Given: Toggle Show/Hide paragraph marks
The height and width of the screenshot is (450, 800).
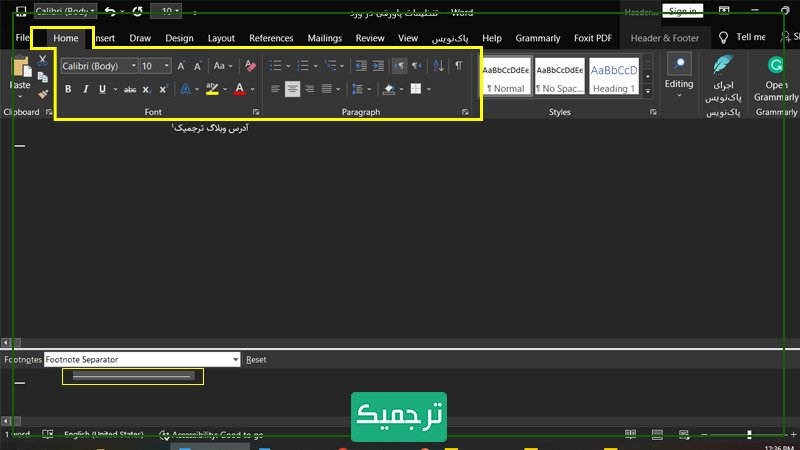Looking at the screenshot, I should [x=458, y=66].
